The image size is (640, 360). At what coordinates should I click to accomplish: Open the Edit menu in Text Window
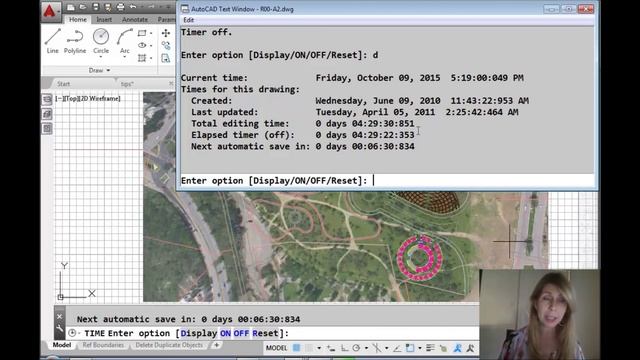[189, 20]
